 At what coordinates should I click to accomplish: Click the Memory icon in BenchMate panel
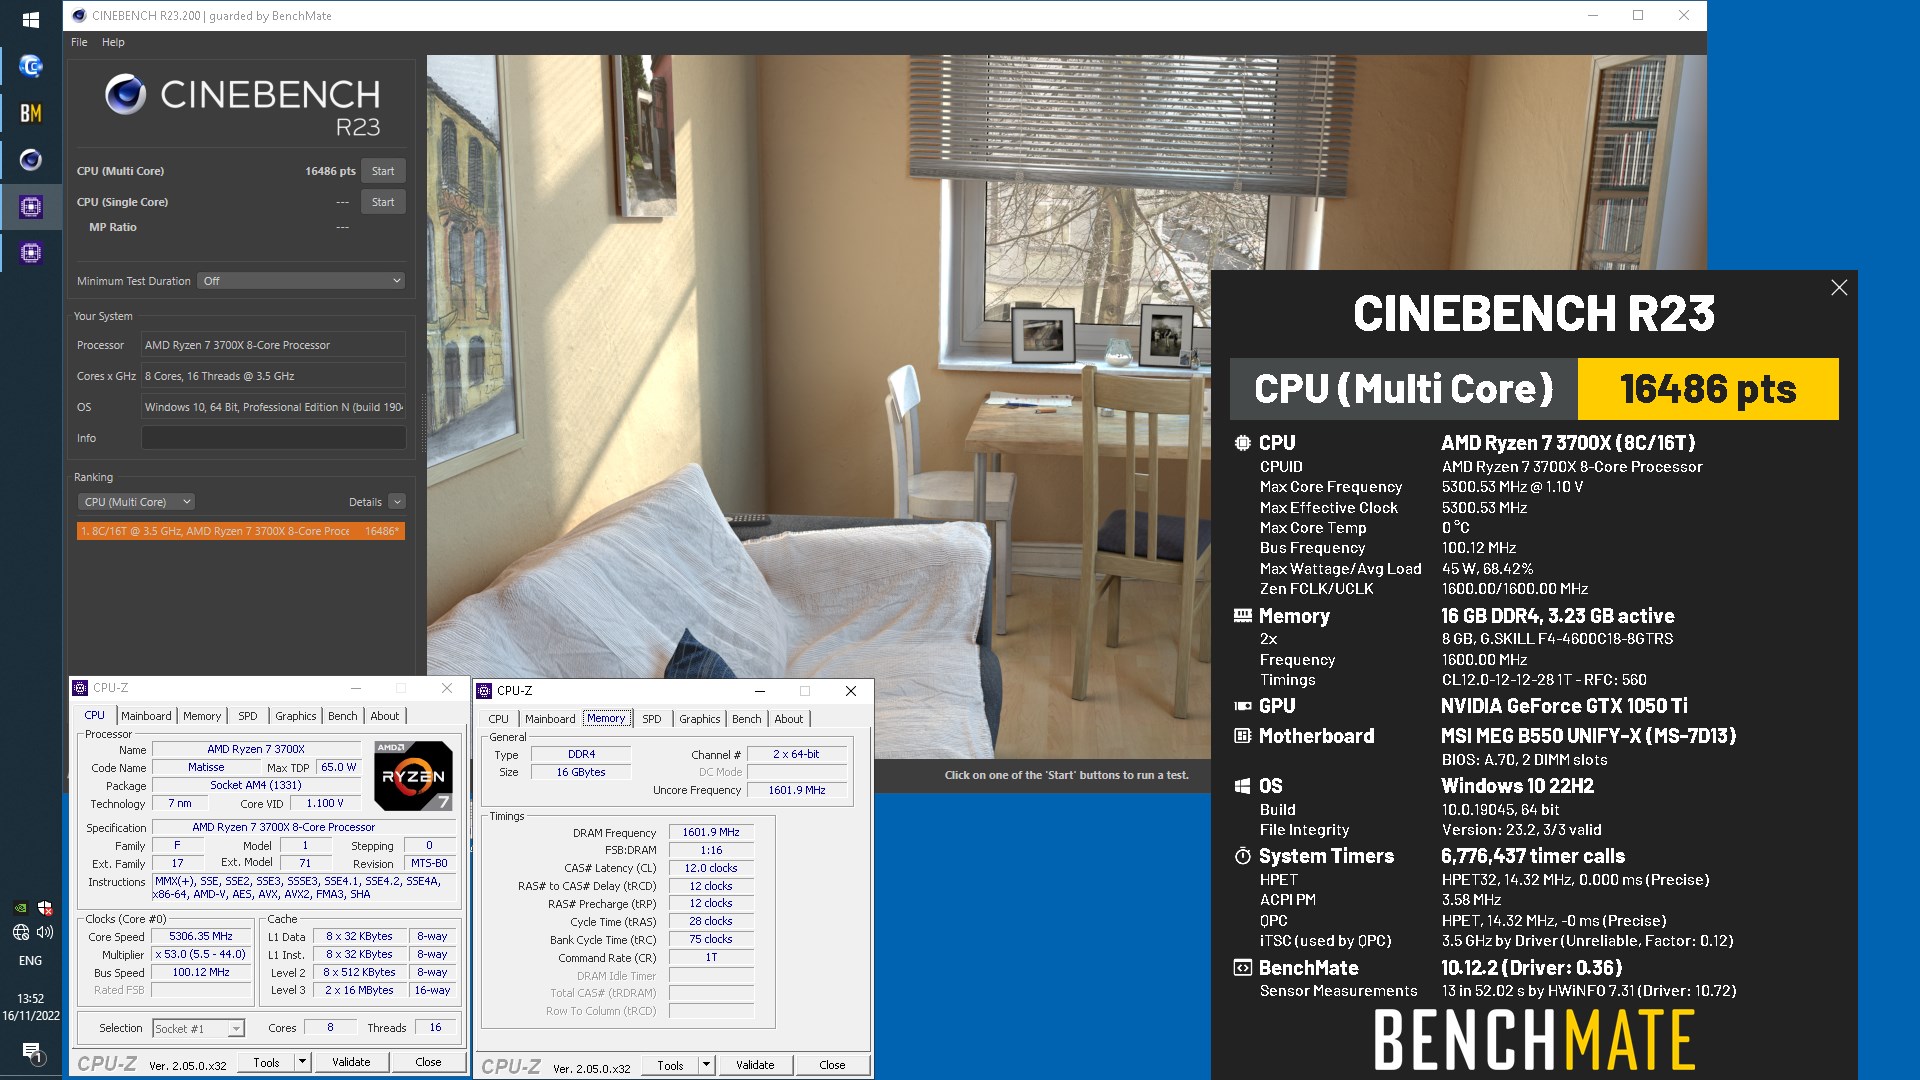tap(1242, 616)
